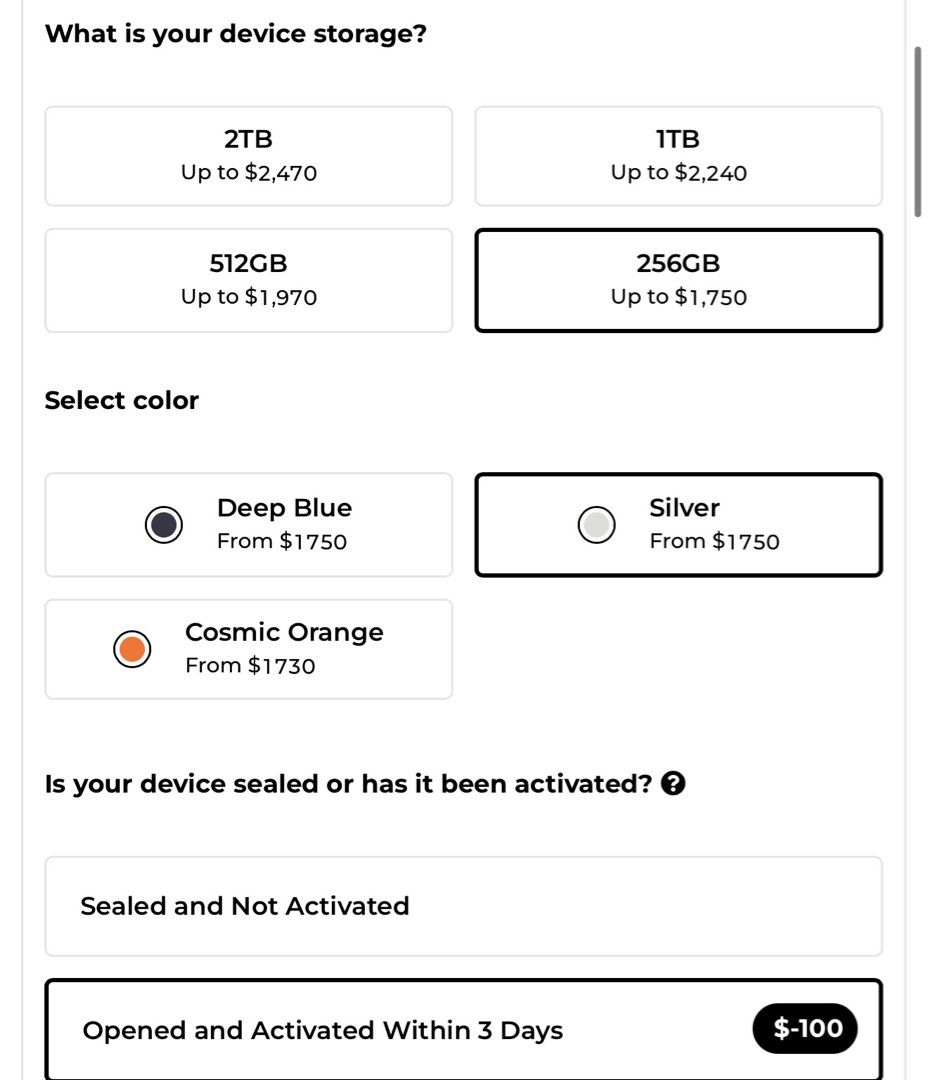Select the 1TB storage option
This screenshot has height=1080, width=928.
[678, 156]
